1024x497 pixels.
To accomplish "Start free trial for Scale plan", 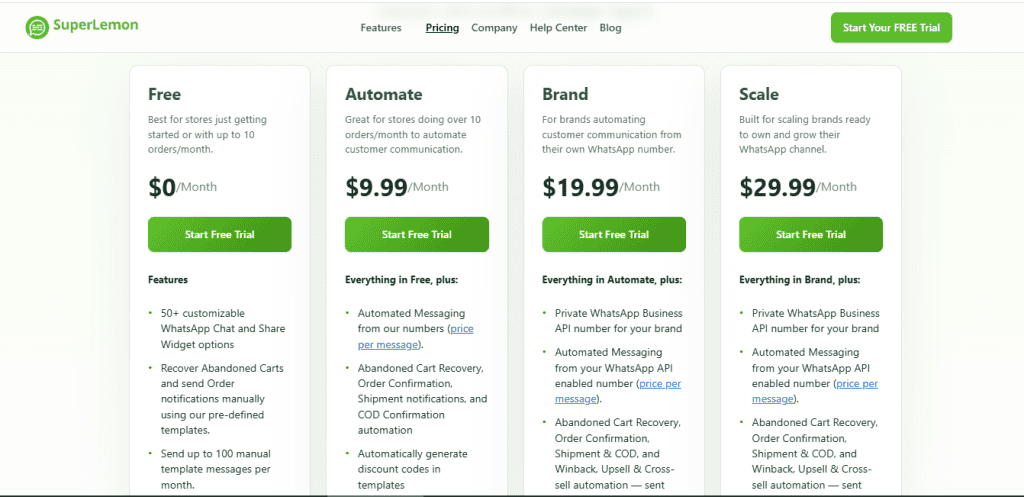I will 811,235.
